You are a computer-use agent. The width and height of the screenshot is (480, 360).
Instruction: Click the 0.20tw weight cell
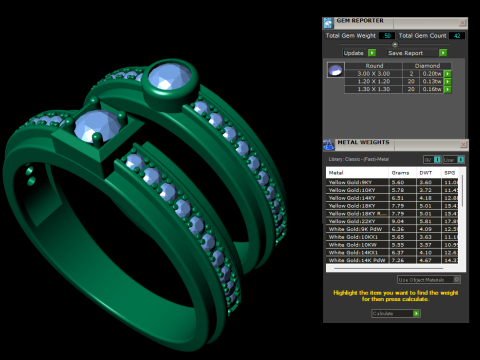432,74
